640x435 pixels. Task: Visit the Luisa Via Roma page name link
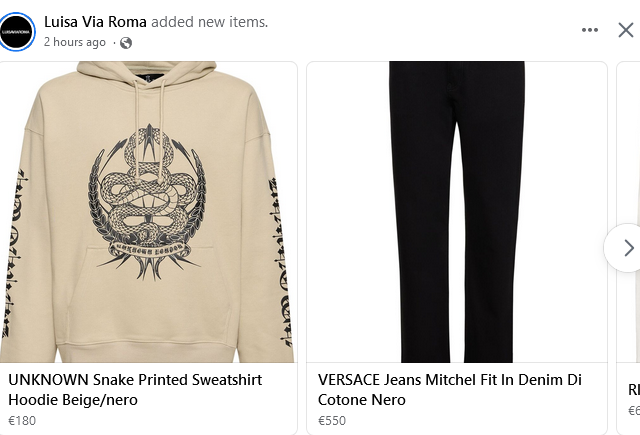[95, 22]
